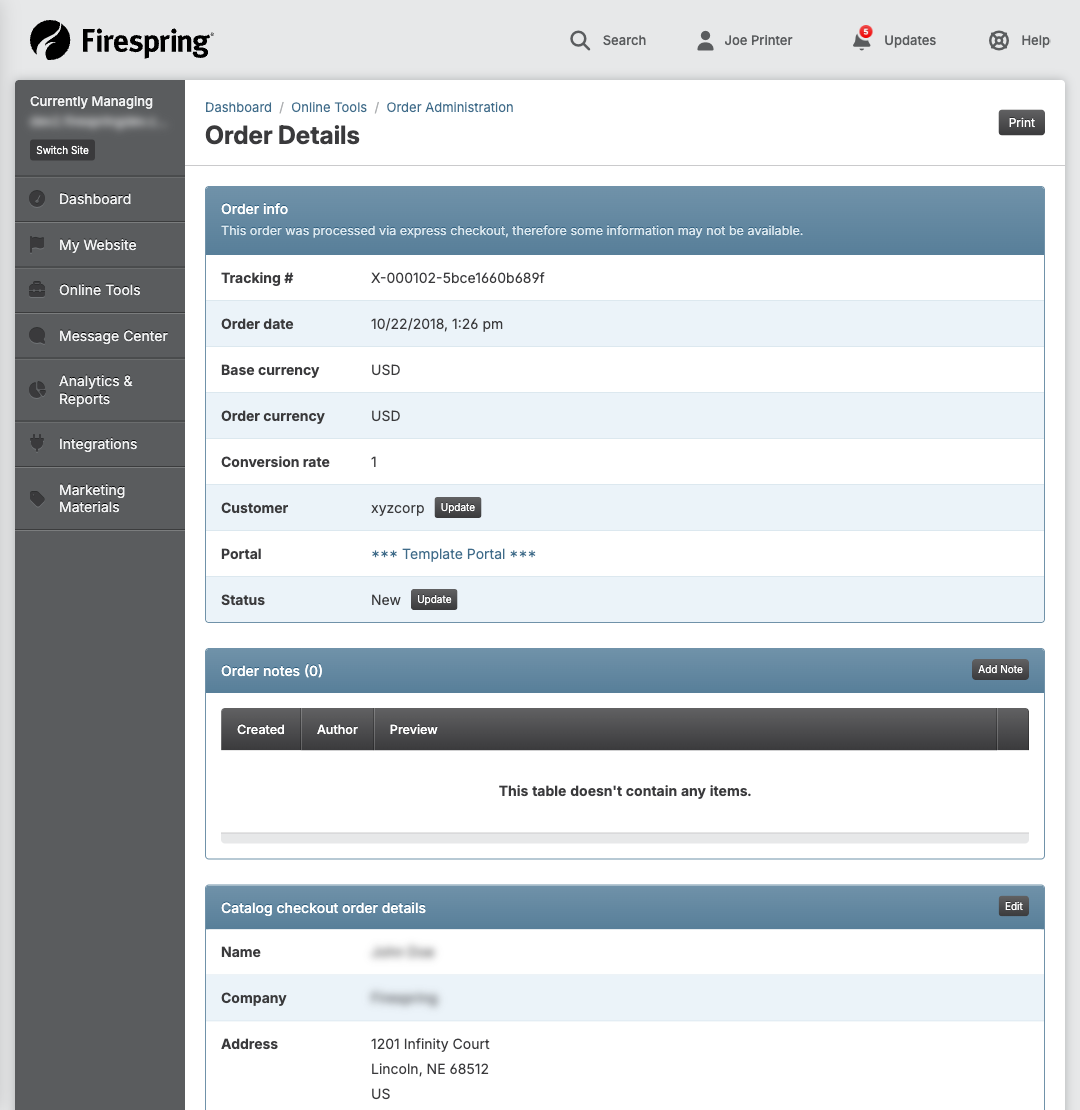Click the Base currency USD value
Screen dimensions: 1080x1110
(386, 370)
